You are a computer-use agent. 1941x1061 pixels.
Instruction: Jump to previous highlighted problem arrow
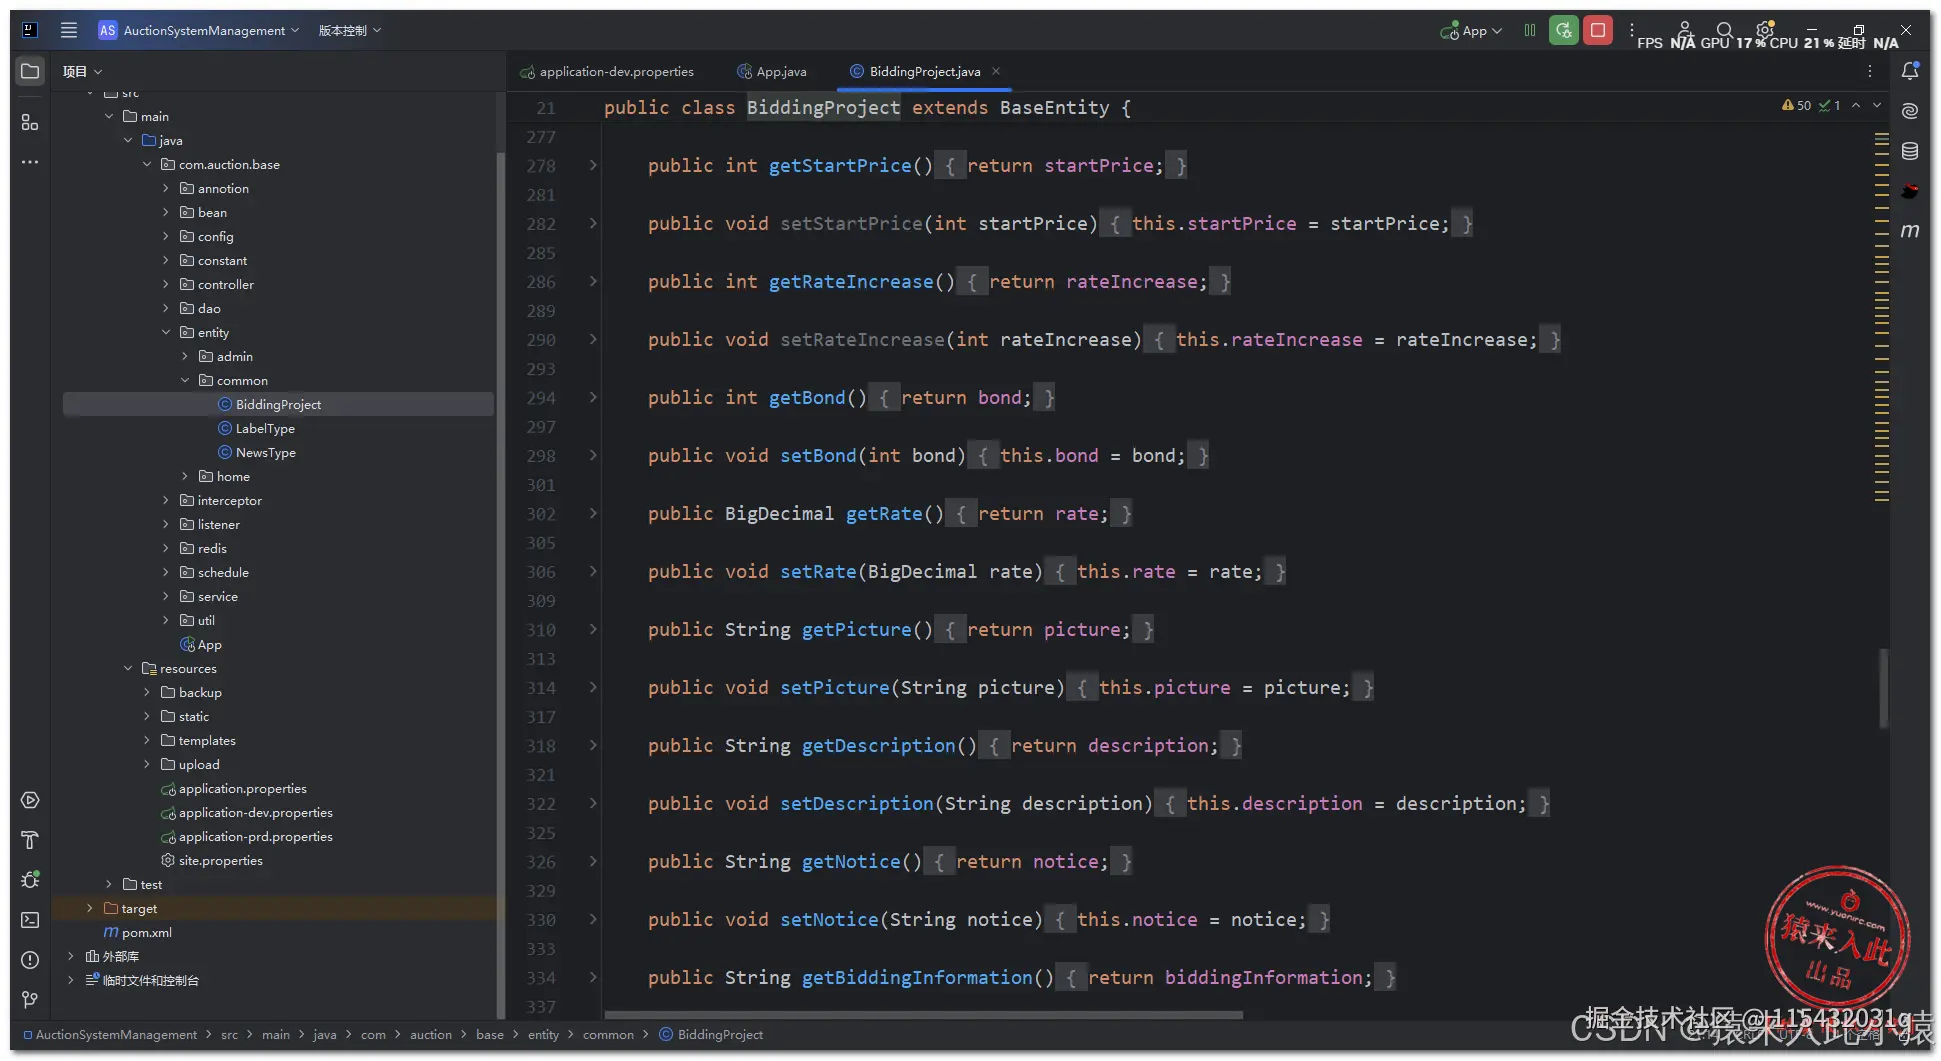pyautogui.click(x=1856, y=105)
